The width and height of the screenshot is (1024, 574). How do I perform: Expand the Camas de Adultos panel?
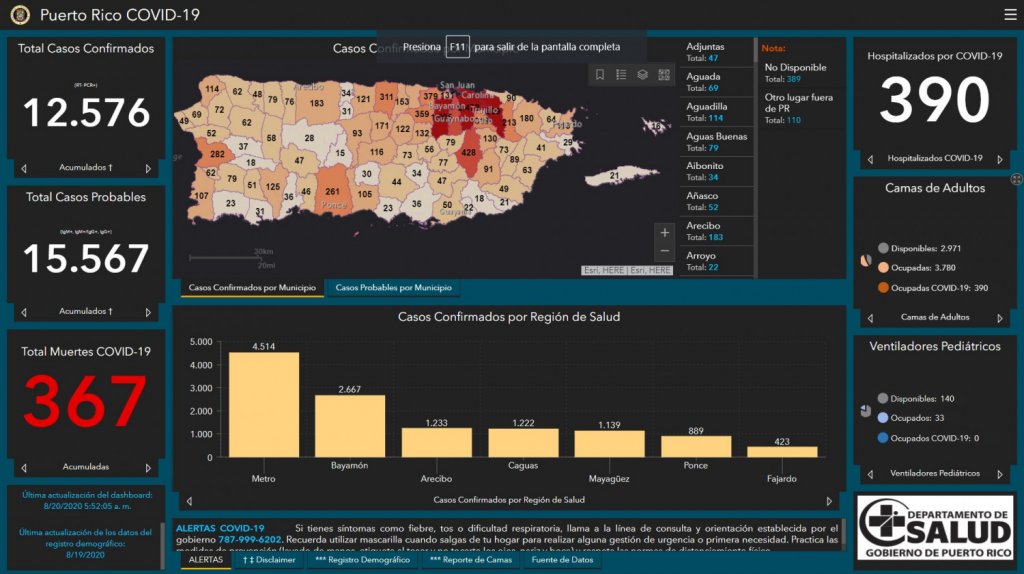pyautogui.click(x=1016, y=179)
